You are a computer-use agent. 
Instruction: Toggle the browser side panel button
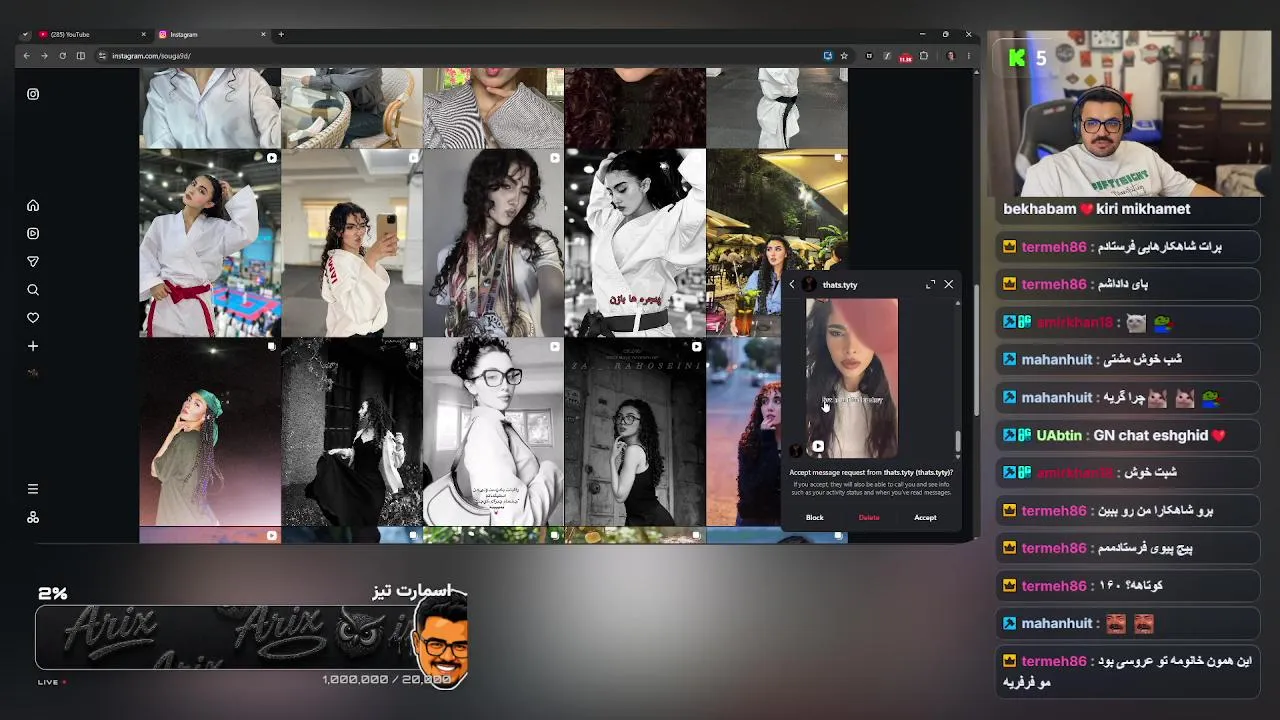(81, 56)
